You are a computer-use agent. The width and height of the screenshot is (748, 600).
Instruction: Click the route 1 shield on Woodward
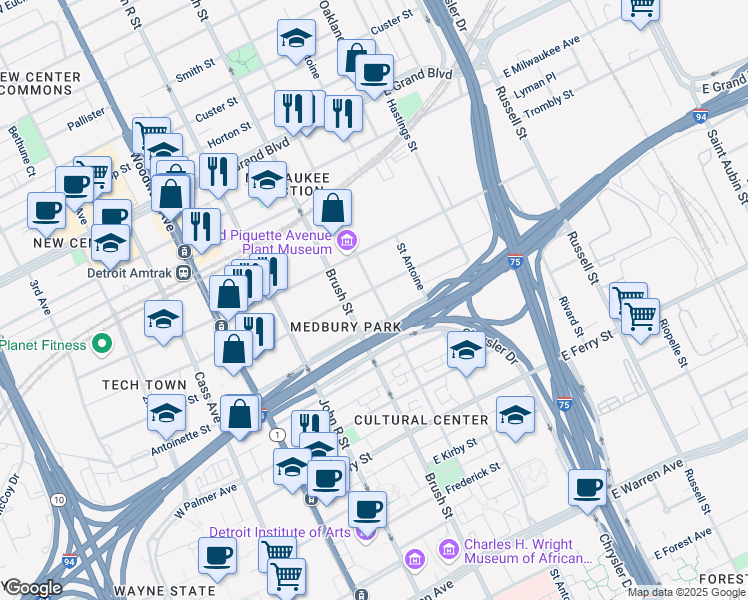click(278, 434)
